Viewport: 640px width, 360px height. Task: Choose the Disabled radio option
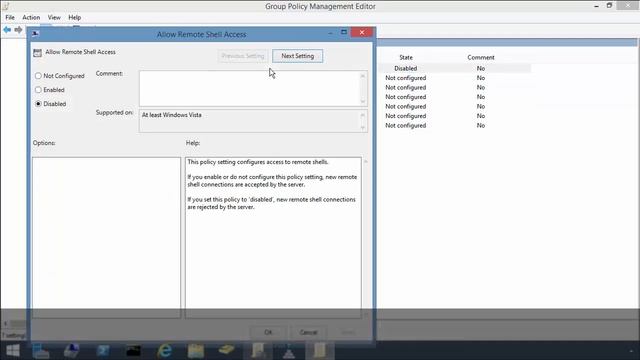(38, 104)
